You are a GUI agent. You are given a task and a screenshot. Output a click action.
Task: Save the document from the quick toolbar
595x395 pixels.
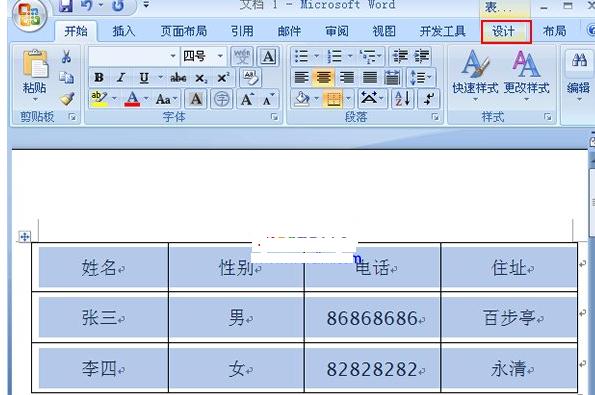[x=65, y=5]
